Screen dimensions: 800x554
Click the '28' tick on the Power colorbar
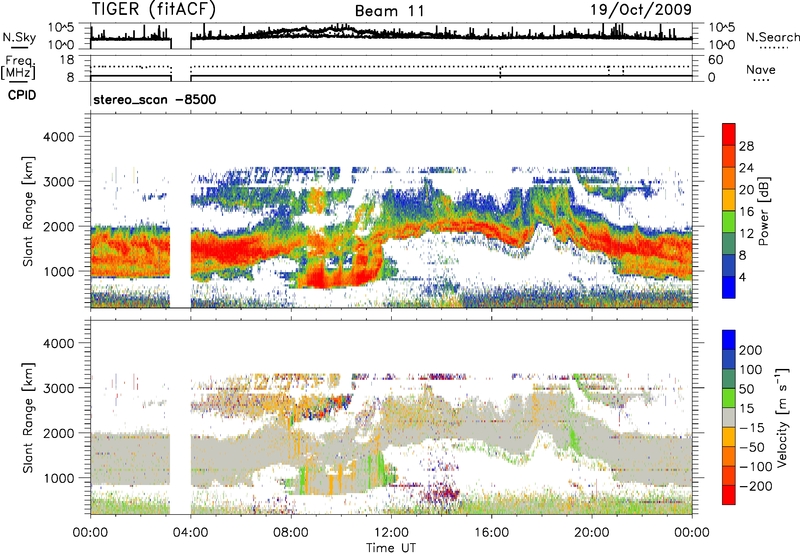(746, 146)
